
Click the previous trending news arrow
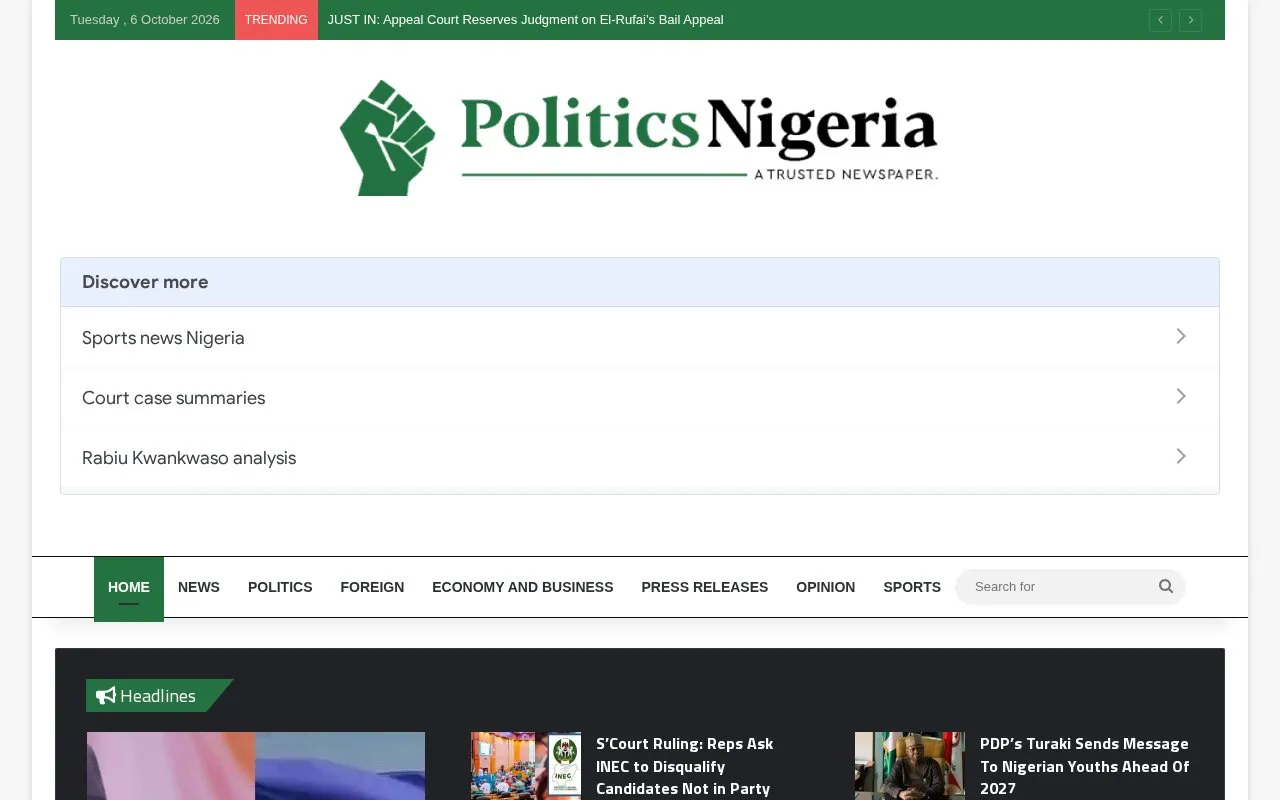[1160, 20]
